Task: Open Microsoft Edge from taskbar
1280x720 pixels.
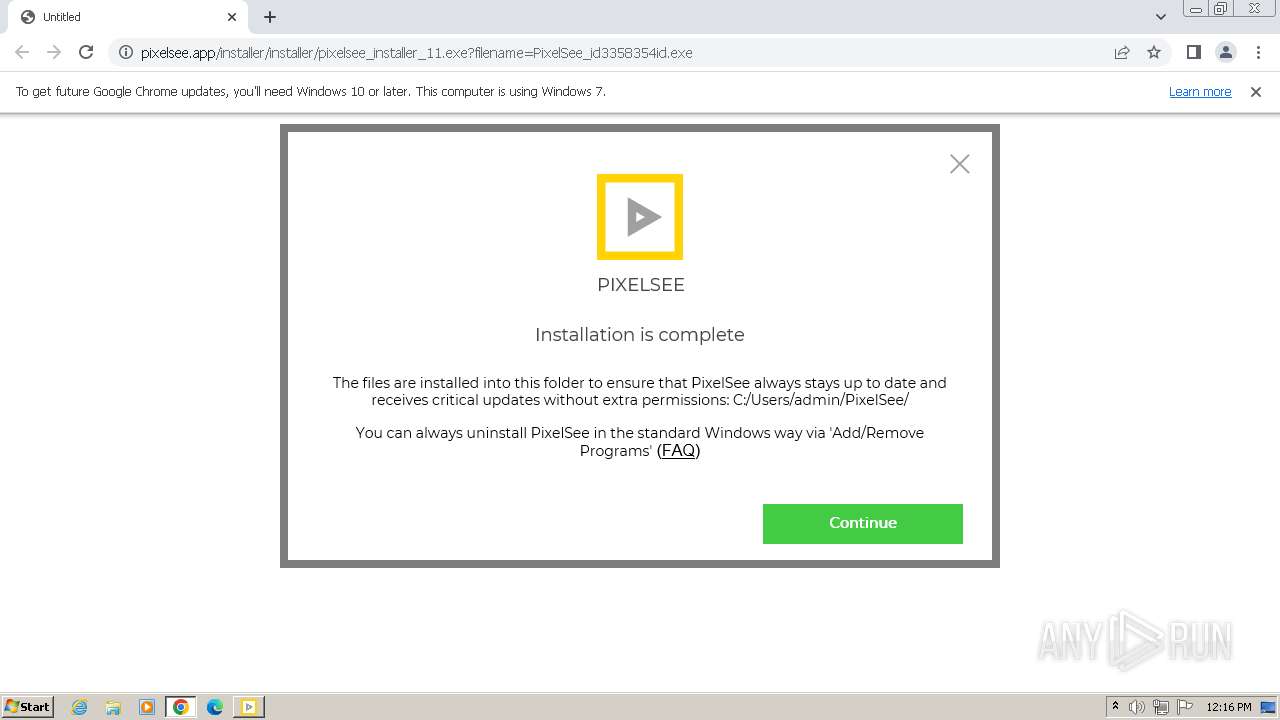Action: coord(215,707)
